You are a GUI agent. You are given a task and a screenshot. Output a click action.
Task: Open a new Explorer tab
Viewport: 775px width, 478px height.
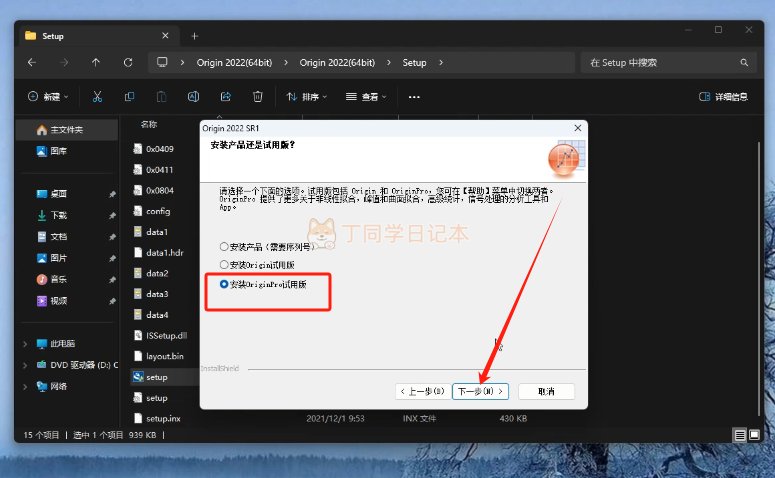(194, 36)
